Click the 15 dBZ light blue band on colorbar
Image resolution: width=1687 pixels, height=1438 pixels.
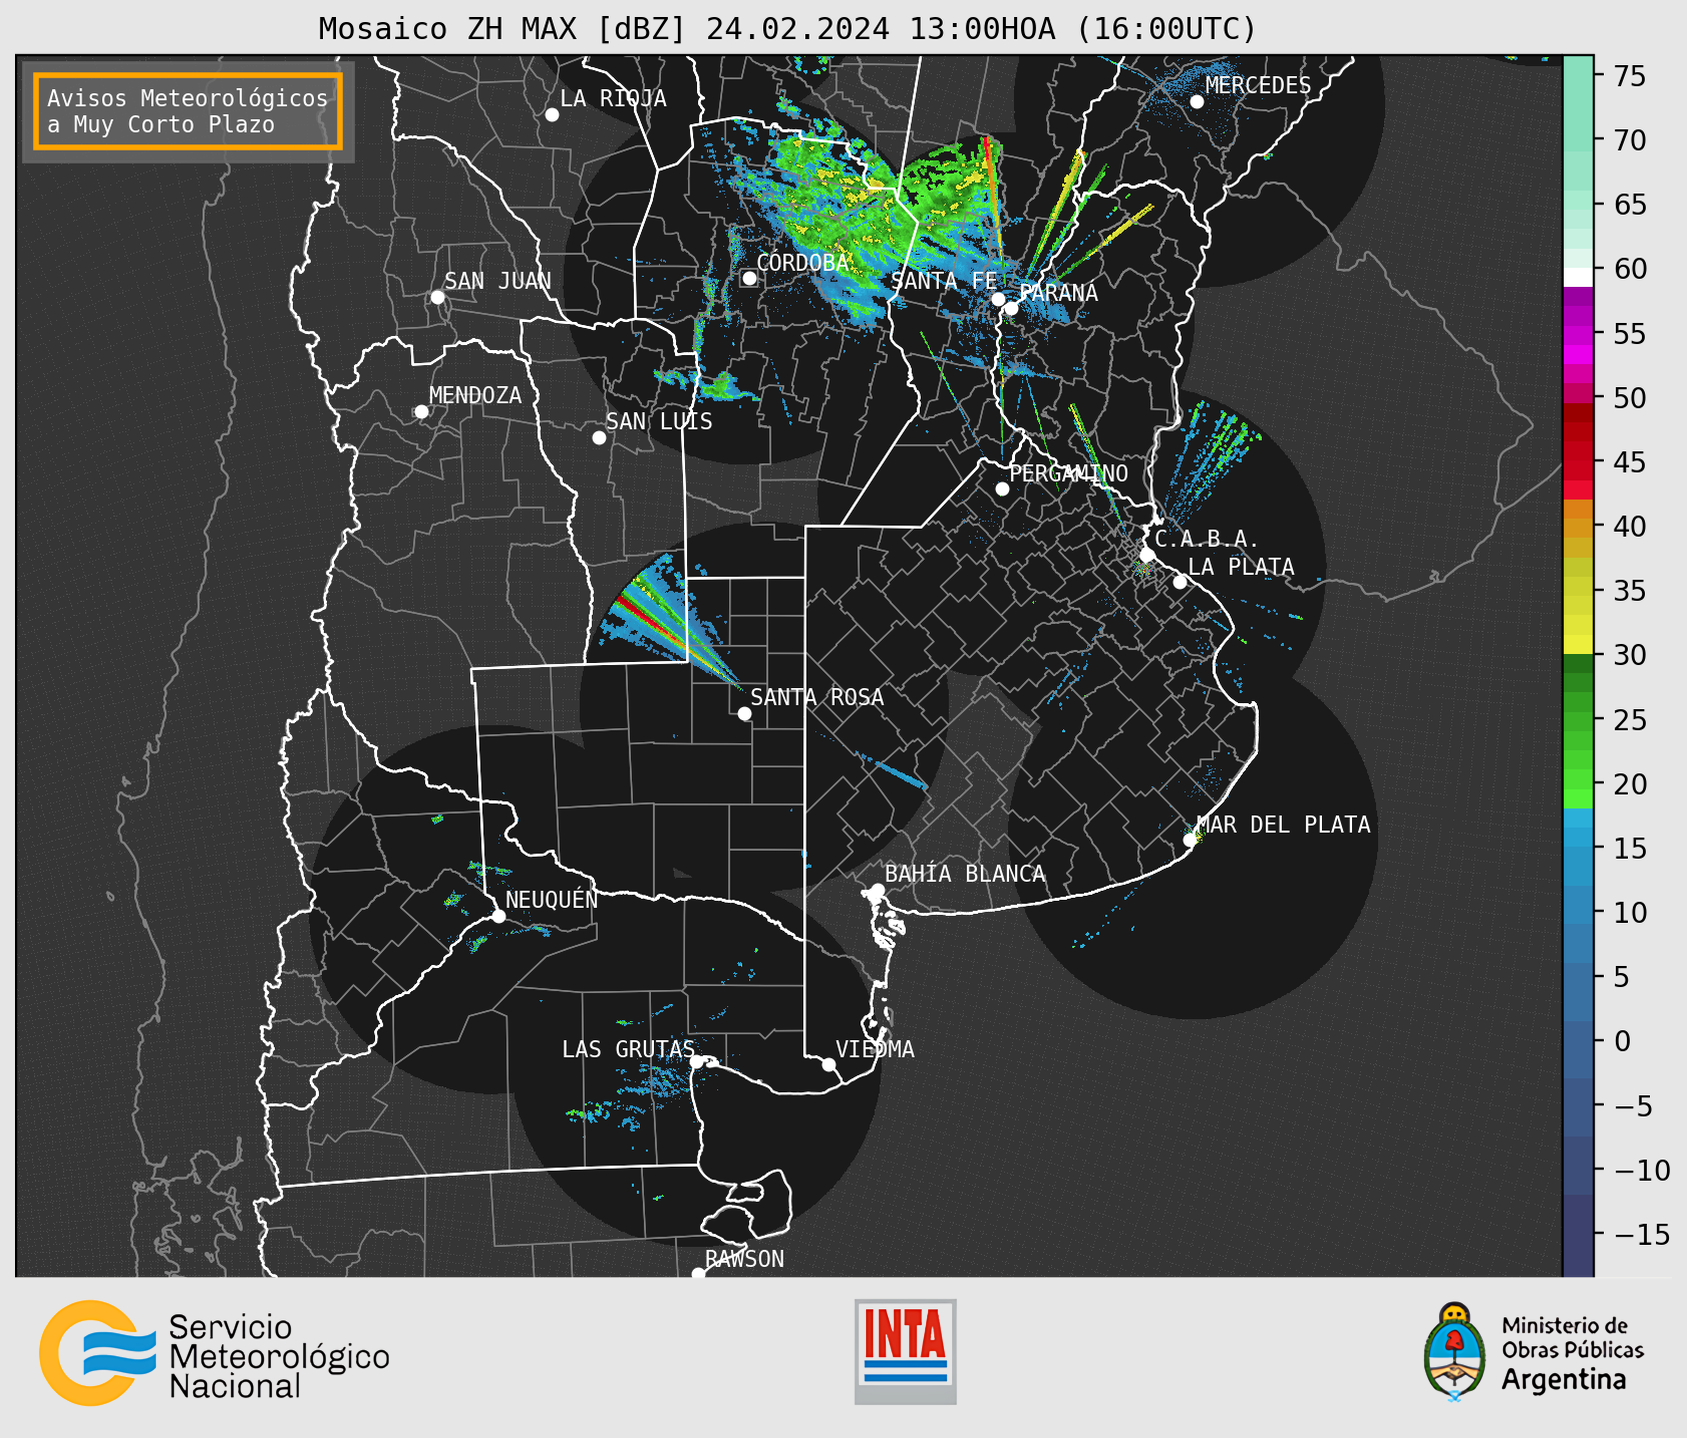(1578, 848)
